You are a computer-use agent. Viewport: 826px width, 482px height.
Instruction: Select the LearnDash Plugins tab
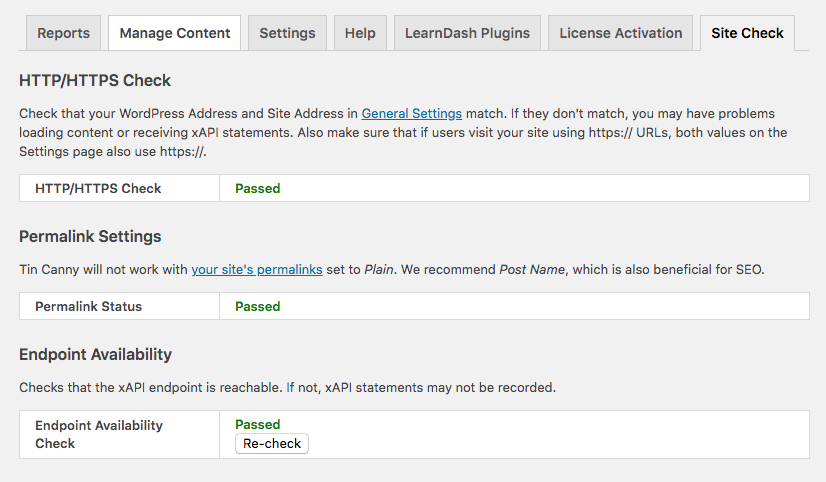[x=467, y=33]
